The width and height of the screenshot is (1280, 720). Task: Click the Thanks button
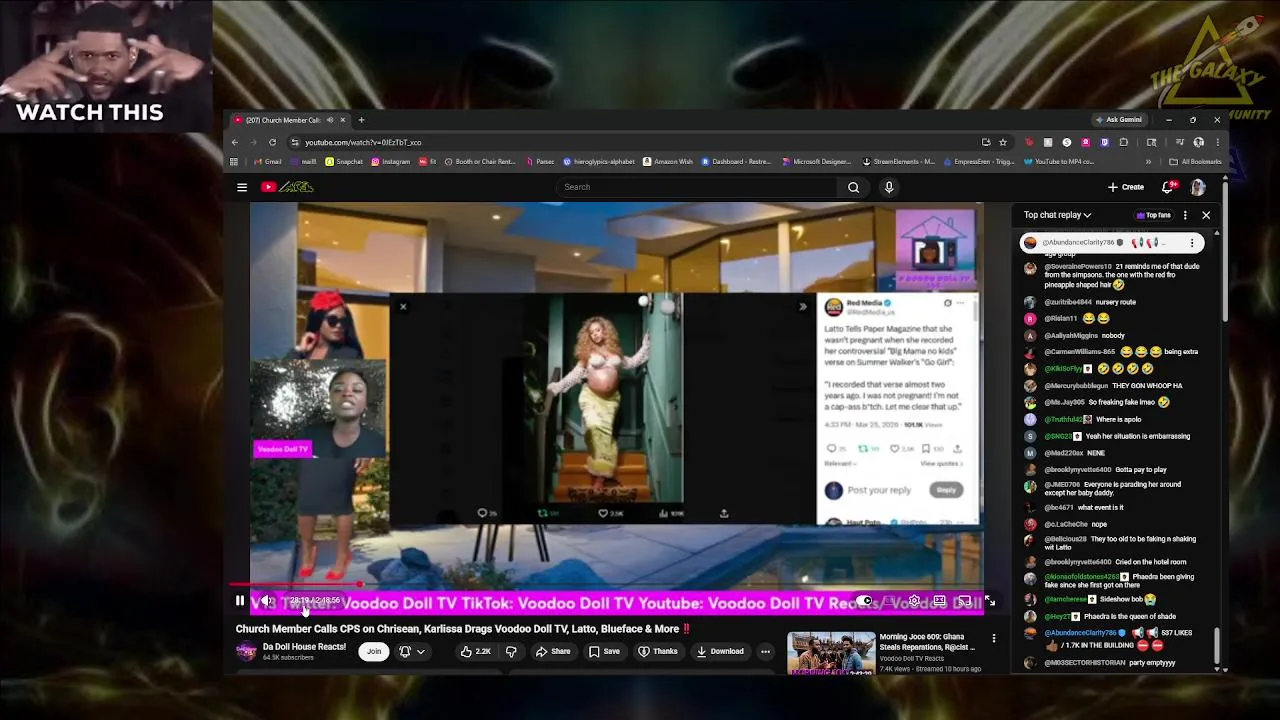[x=659, y=651]
